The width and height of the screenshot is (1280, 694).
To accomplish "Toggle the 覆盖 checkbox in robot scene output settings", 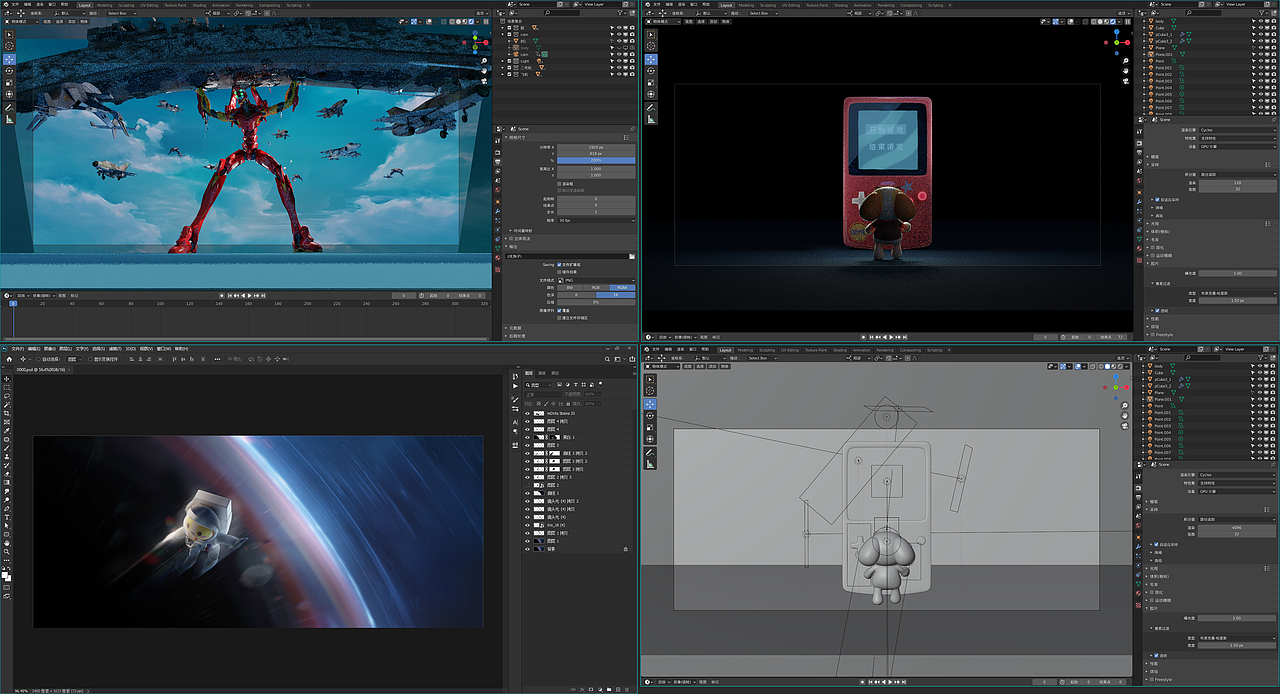I will 559,310.
